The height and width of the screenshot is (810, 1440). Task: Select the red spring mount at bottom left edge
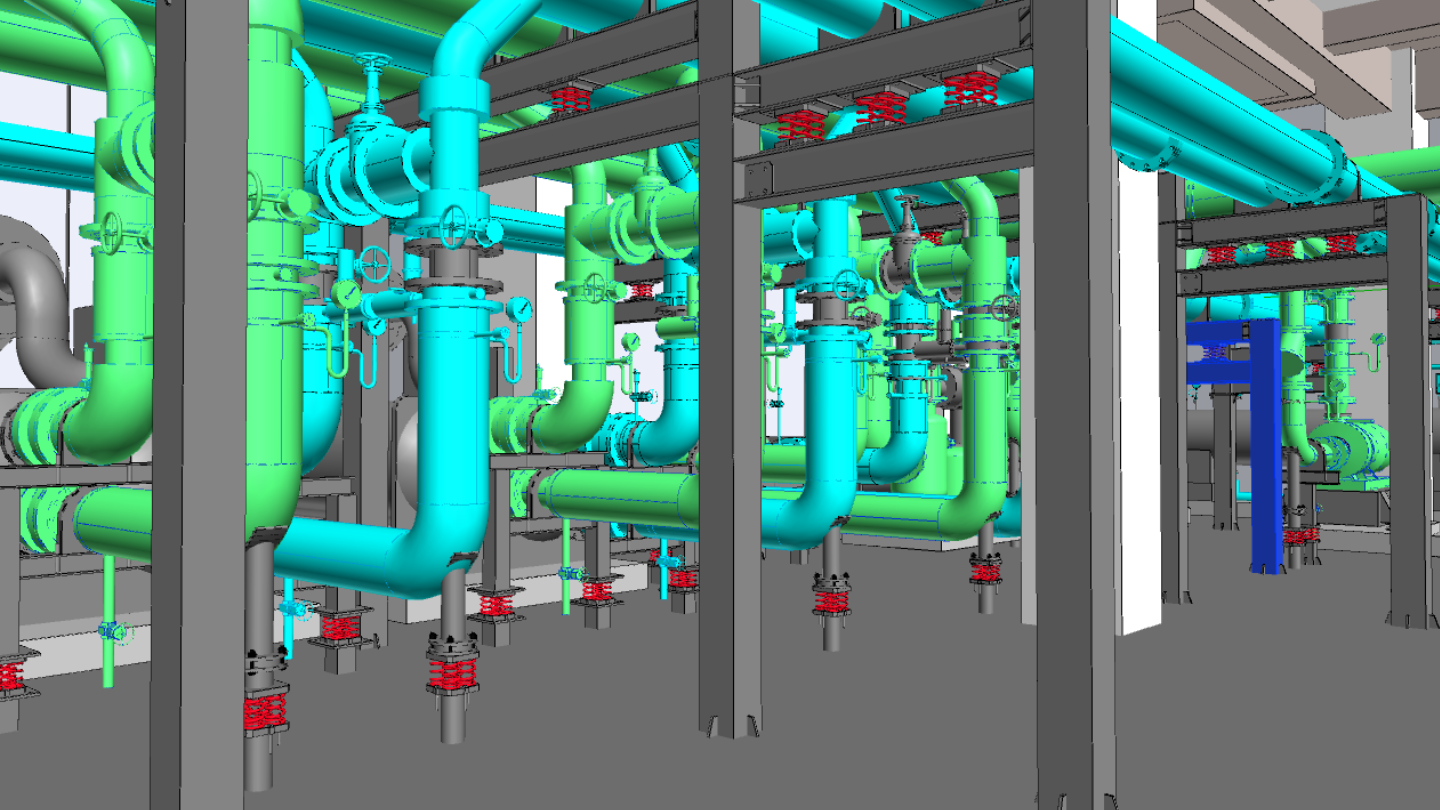tap(11, 676)
